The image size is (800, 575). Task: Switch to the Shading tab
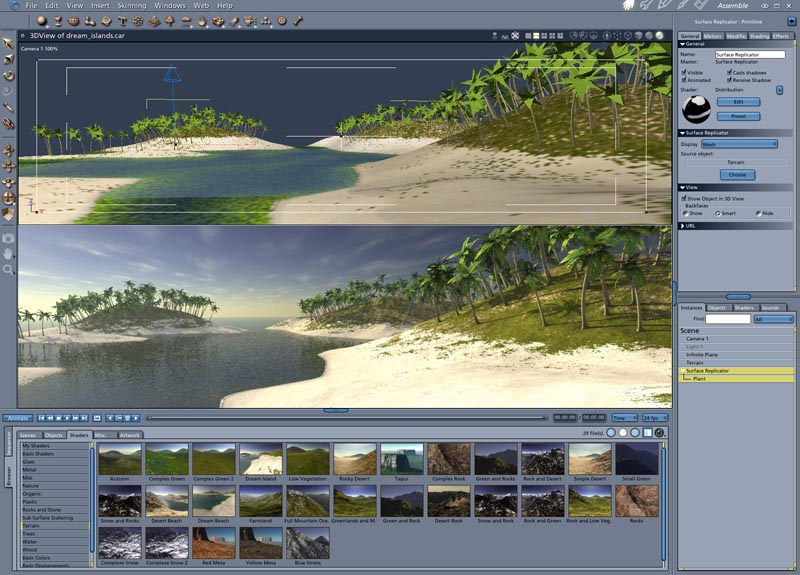pyautogui.click(x=759, y=35)
